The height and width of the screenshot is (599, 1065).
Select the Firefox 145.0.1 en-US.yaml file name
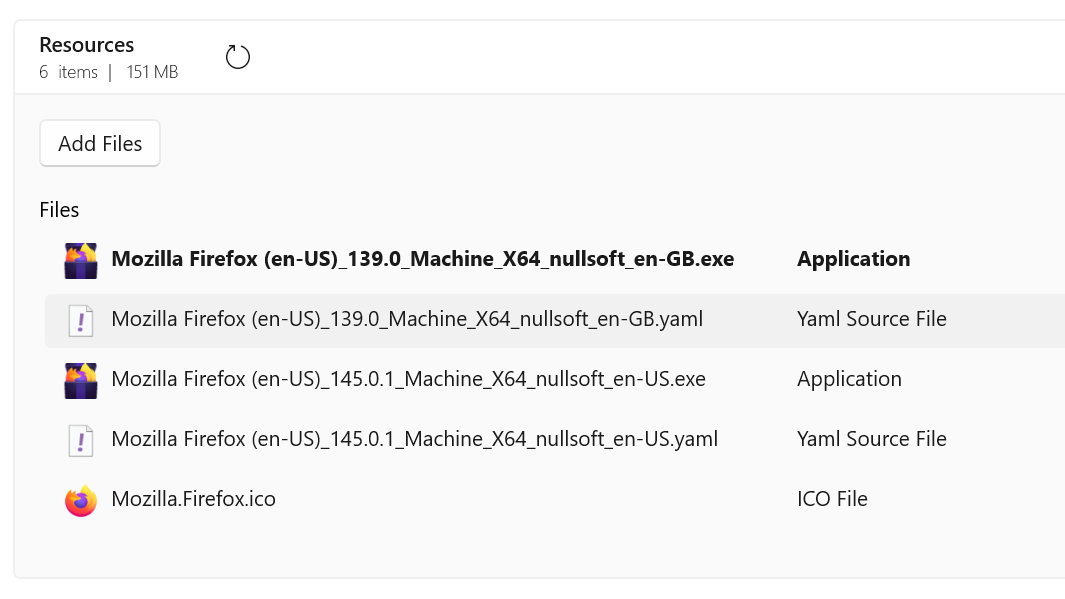pyautogui.click(x=414, y=439)
